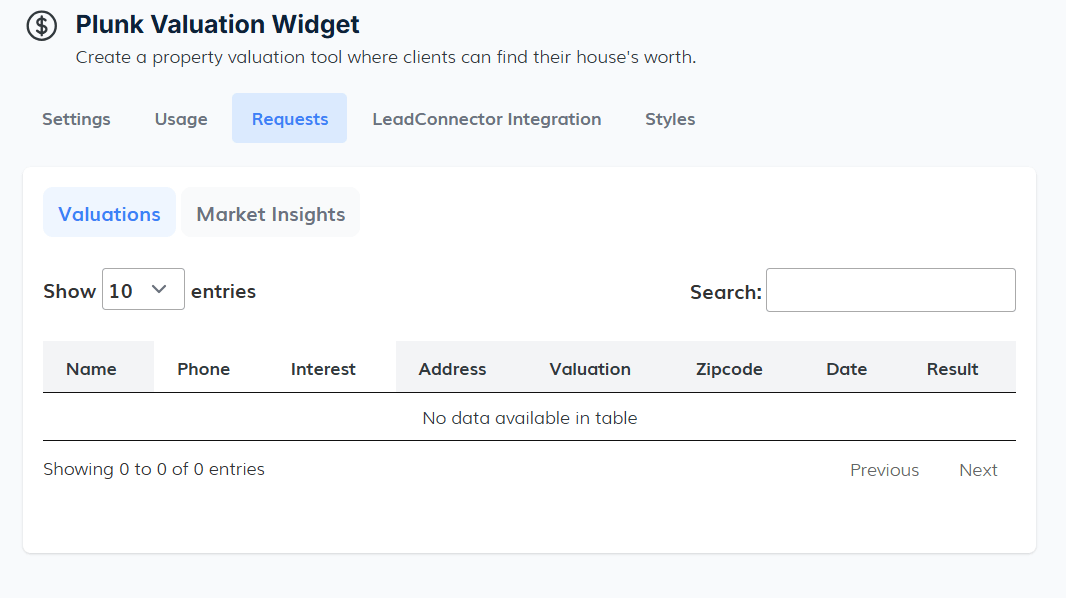Switch to Market Insights sub-tab
Viewport: 1066px width, 598px height.
271,213
